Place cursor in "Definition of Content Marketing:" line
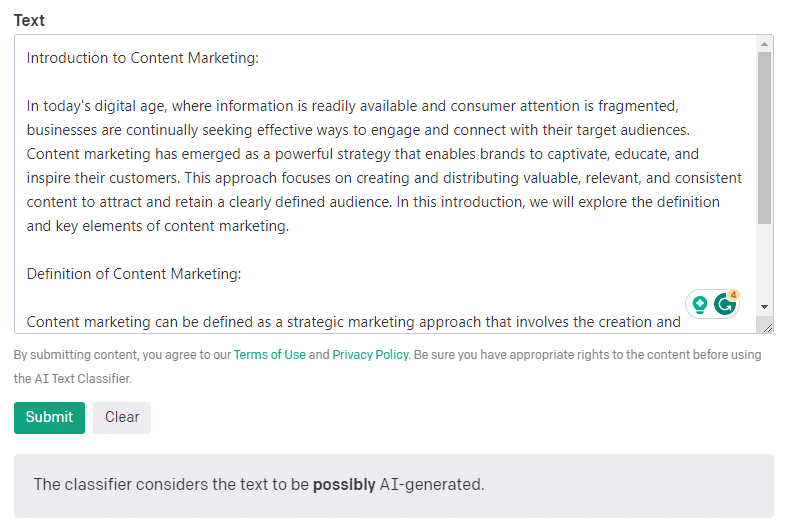This screenshot has height=527, width=786. point(134,274)
